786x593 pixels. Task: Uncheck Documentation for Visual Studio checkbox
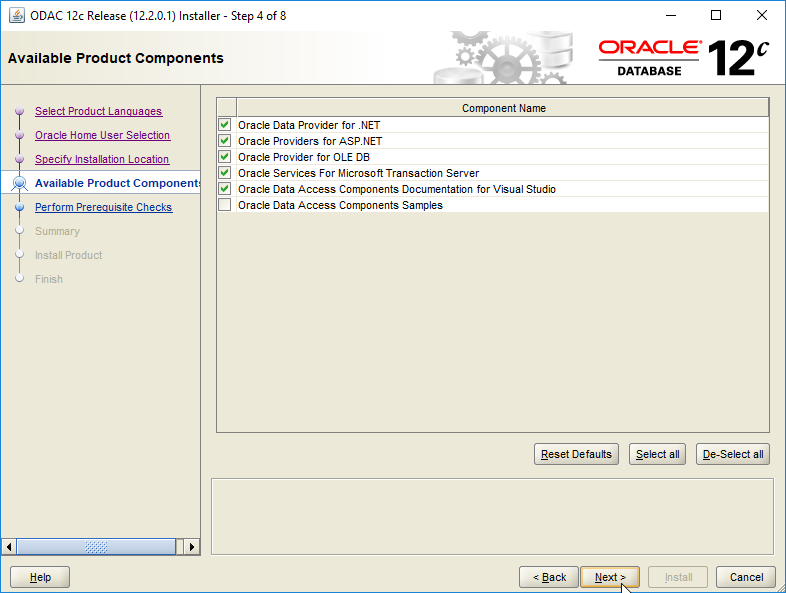tap(225, 189)
